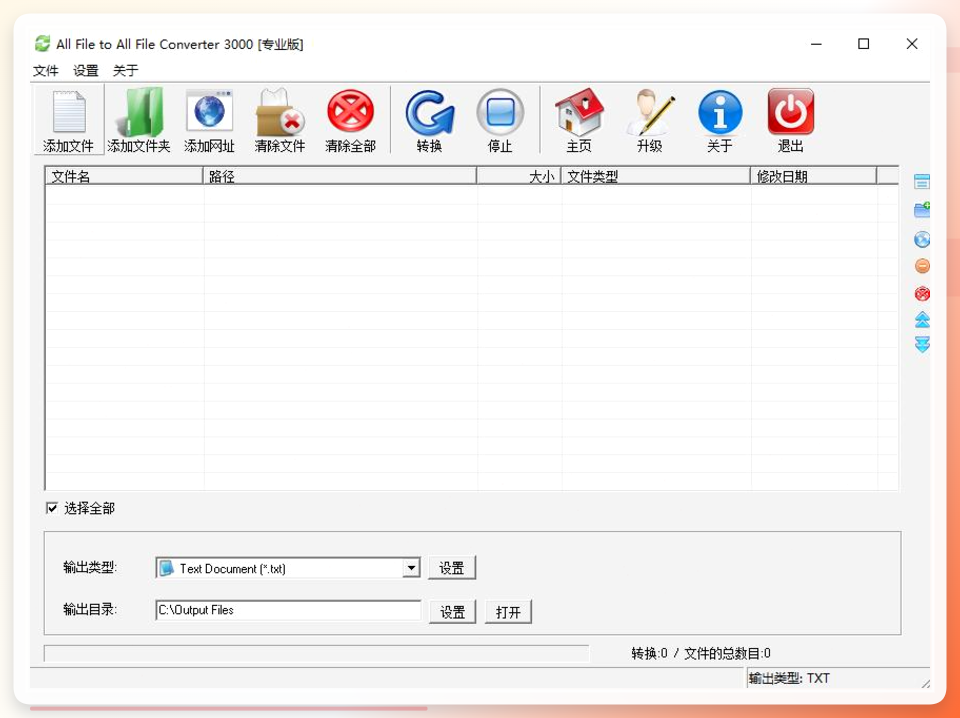Open the 关于 menu in menu bar
This screenshot has width=960, height=718.
pyautogui.click(x=126, y=70)
